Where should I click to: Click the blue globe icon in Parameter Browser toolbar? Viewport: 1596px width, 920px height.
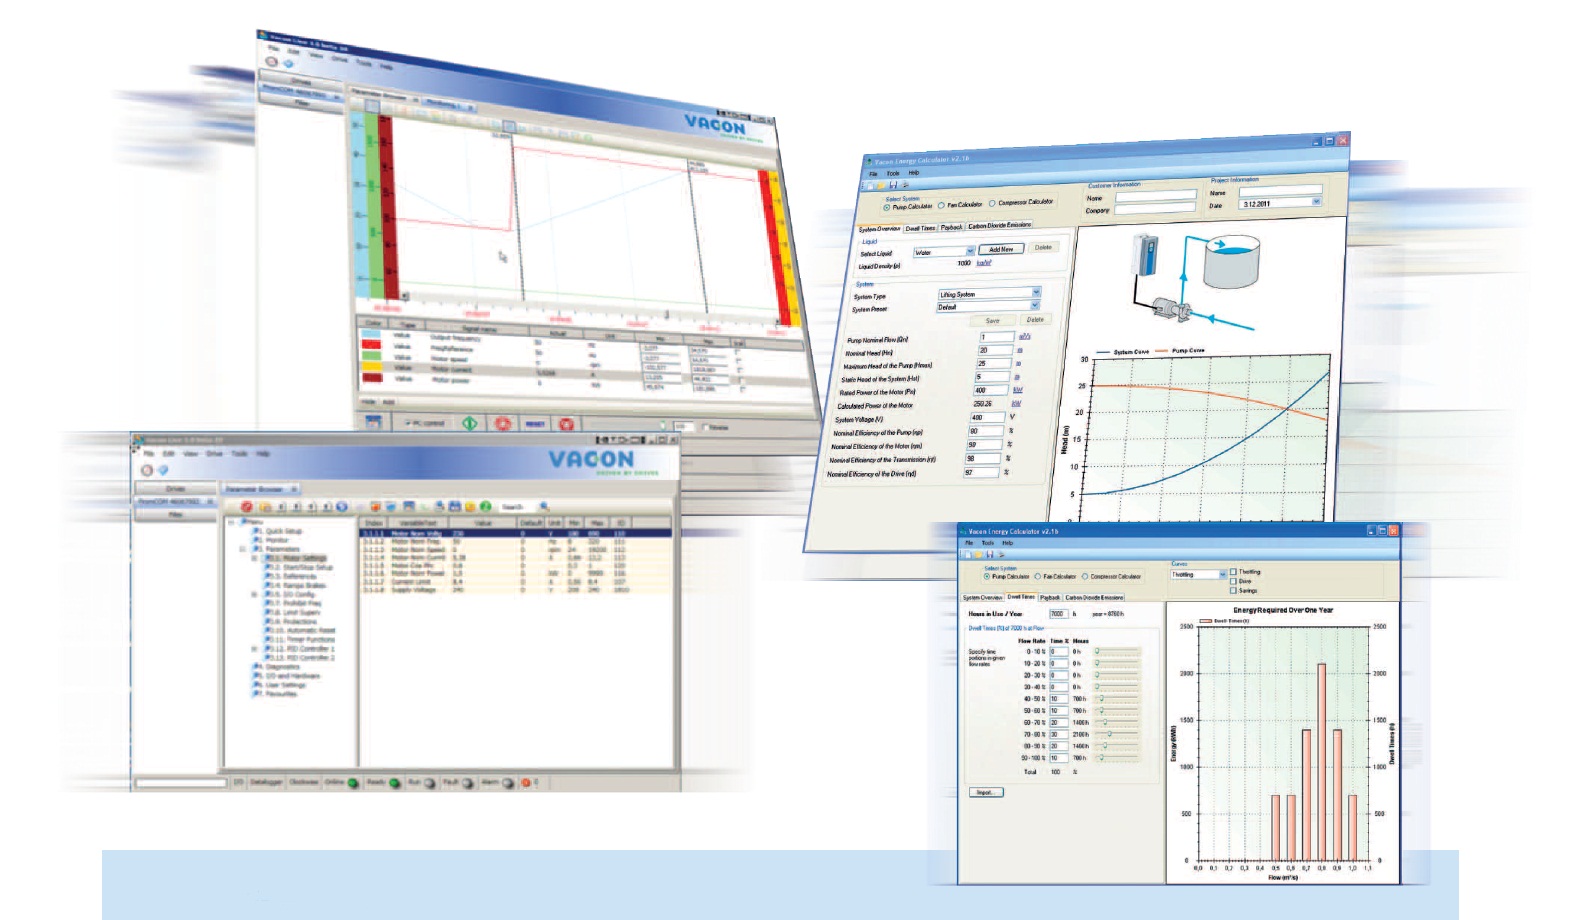341,507
